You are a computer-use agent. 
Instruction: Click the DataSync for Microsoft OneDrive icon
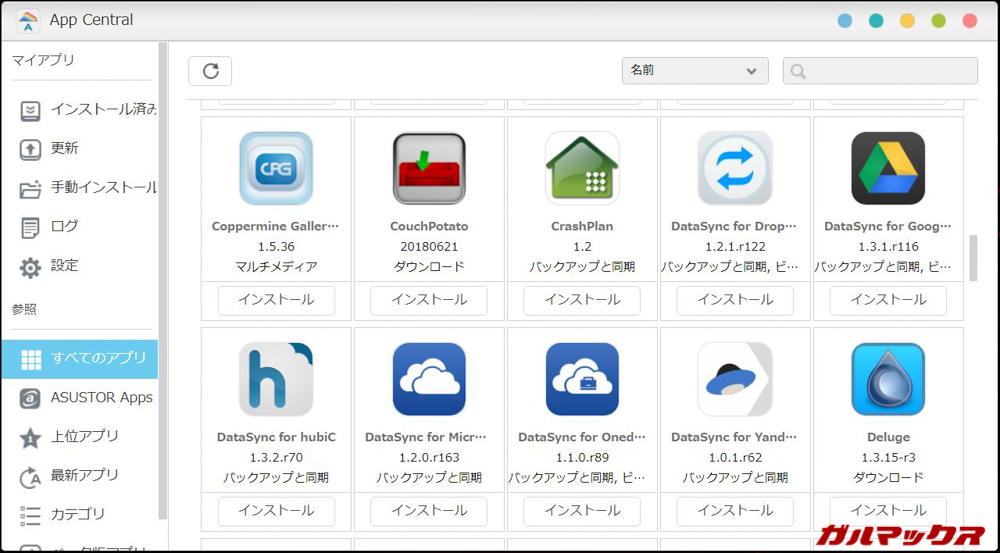click(x=429, y=379)
